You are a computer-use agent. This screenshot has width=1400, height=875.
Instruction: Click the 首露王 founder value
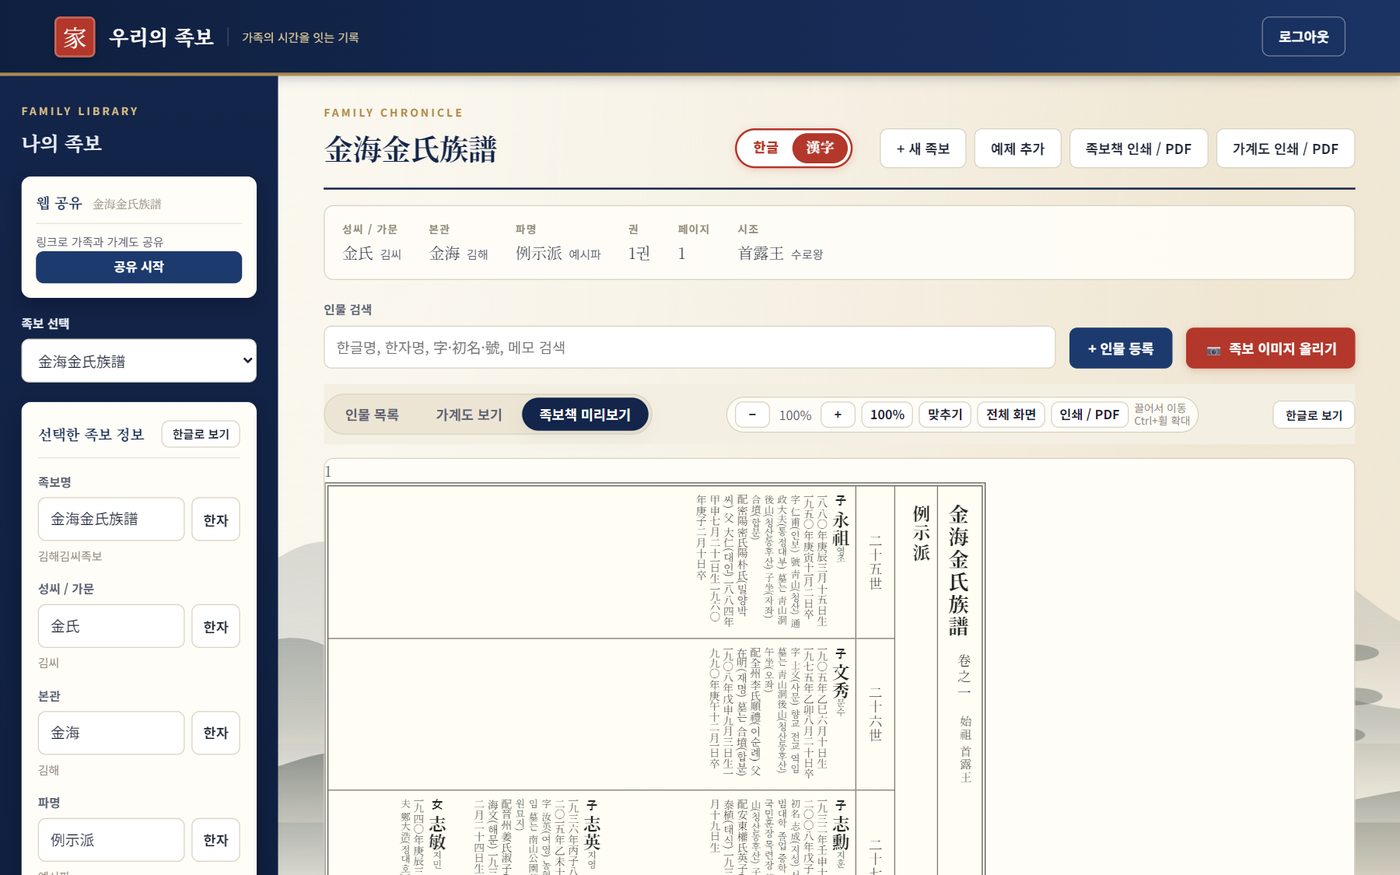click(761, 253)
